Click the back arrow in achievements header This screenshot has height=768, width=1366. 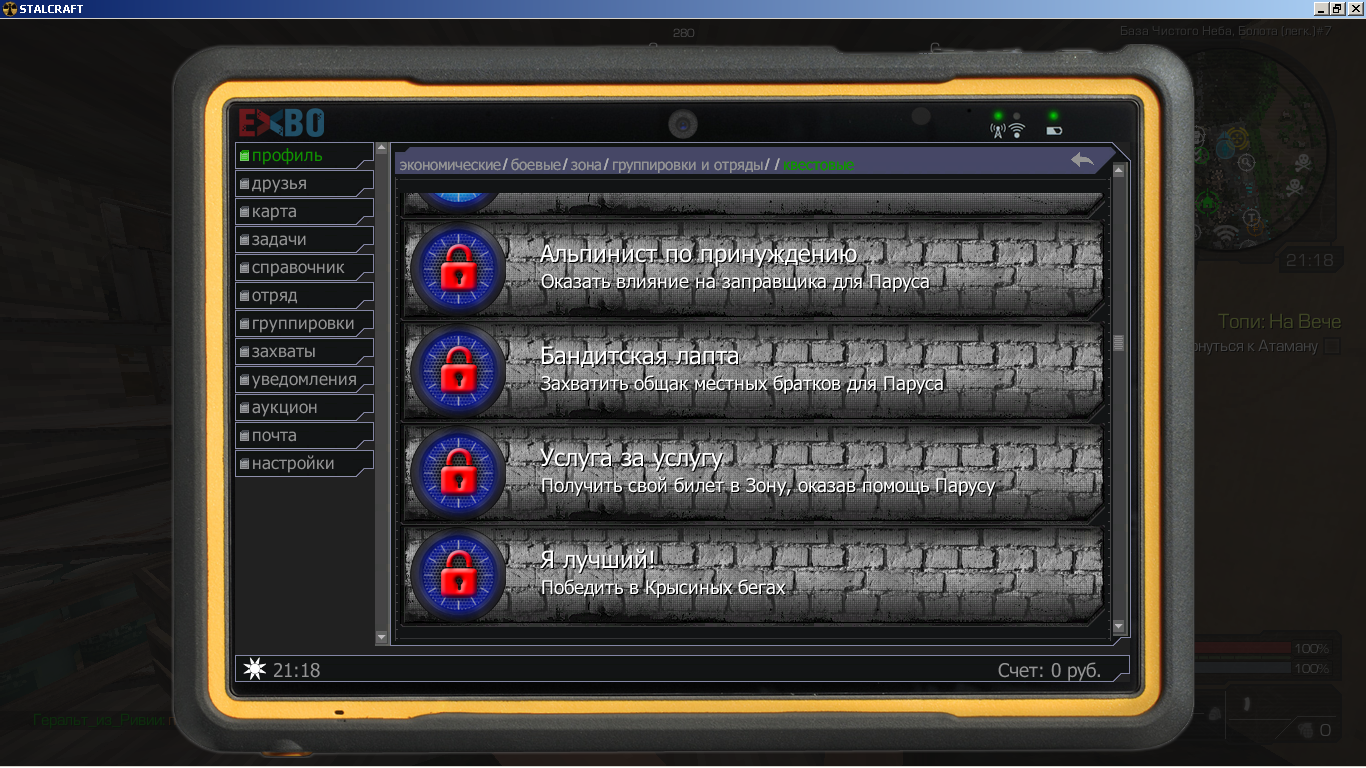pyautogui.click(x=1082, y=160)
